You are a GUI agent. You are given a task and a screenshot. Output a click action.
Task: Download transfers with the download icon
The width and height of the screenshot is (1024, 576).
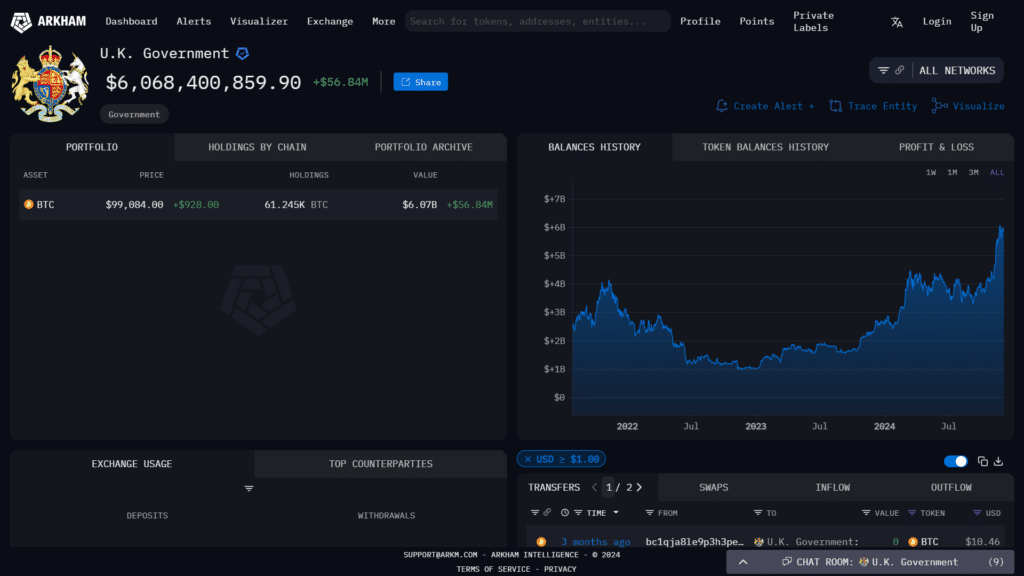pyautogui.click(x=997, y=461)
